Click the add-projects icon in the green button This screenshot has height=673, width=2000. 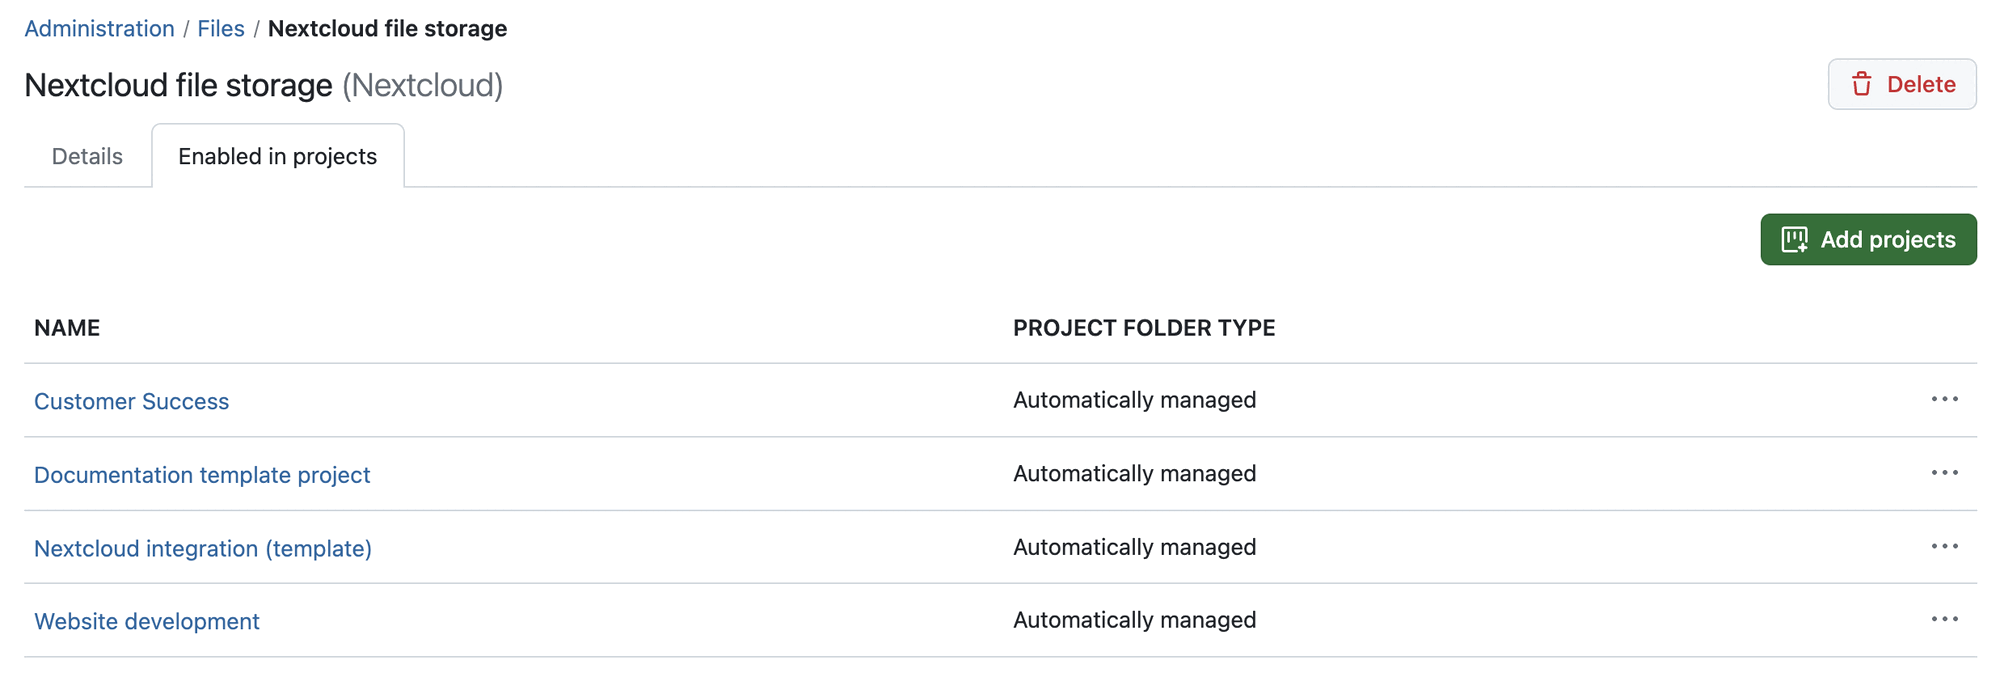pyautogui.click(x=1793, y=240)
